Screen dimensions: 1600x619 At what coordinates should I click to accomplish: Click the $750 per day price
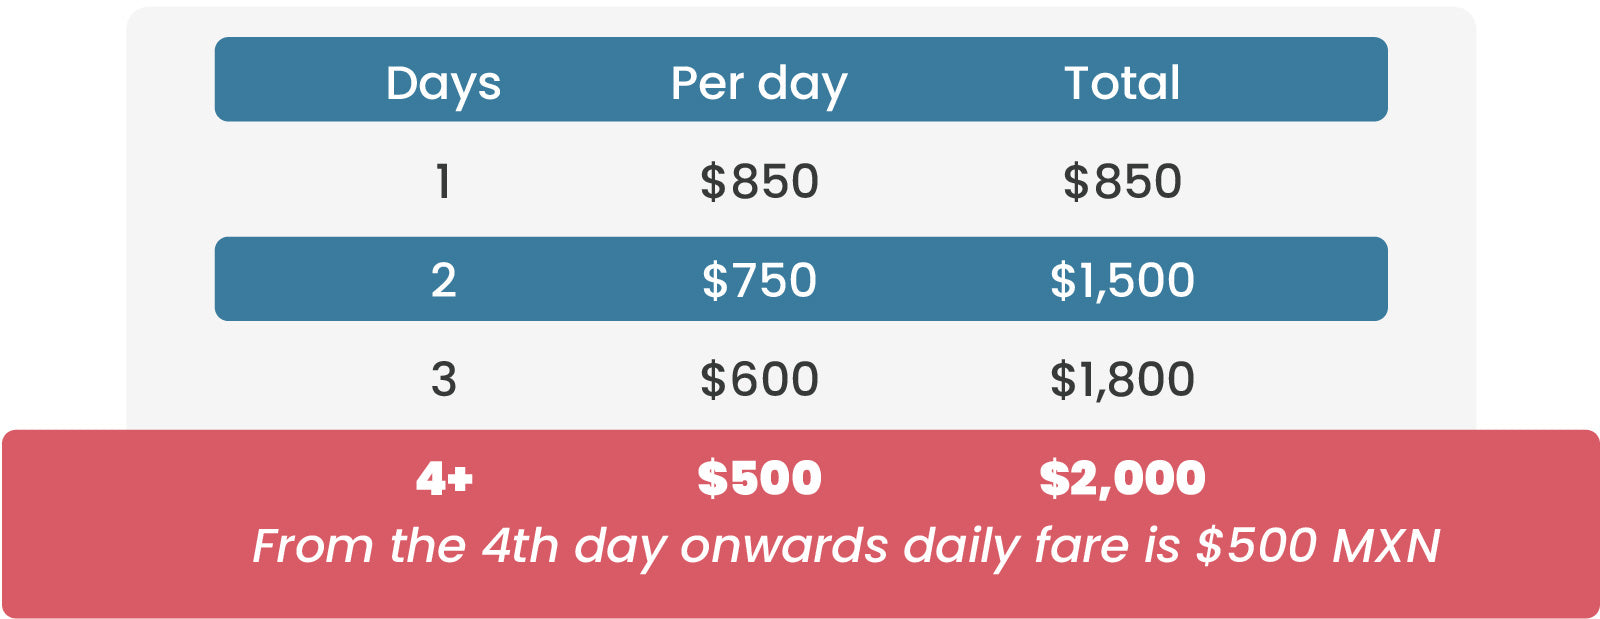tap(759, 280)
